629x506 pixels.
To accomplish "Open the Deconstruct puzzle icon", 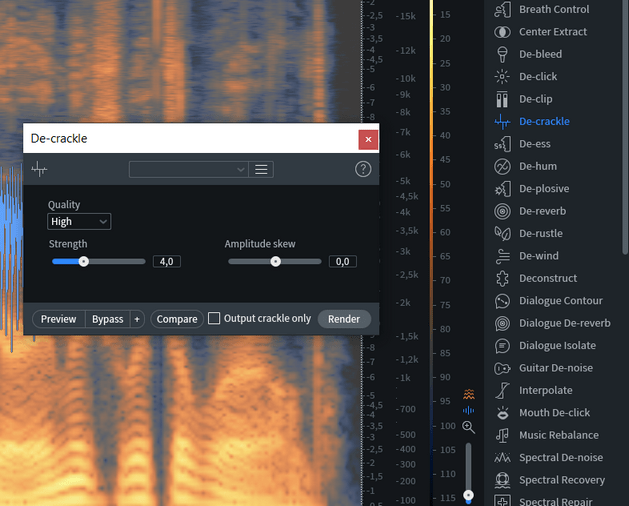I will 502,278.
